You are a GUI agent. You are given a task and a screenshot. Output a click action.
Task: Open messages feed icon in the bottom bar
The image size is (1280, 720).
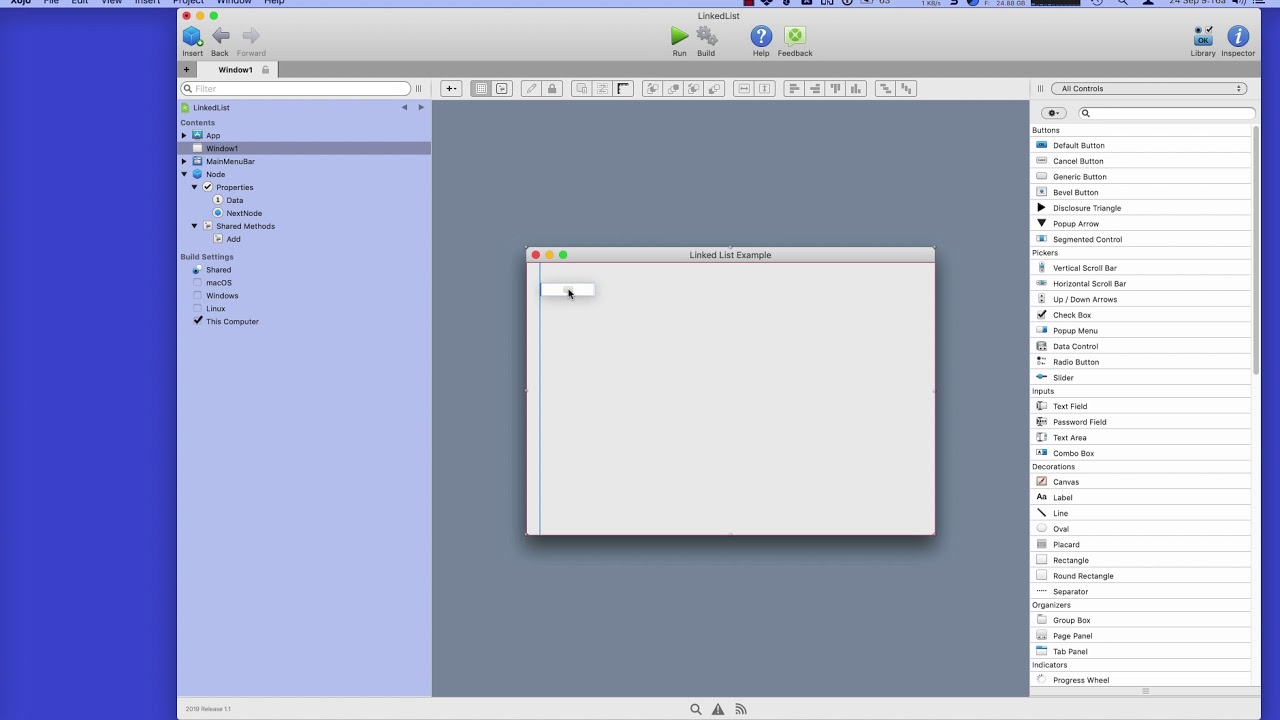741,709
